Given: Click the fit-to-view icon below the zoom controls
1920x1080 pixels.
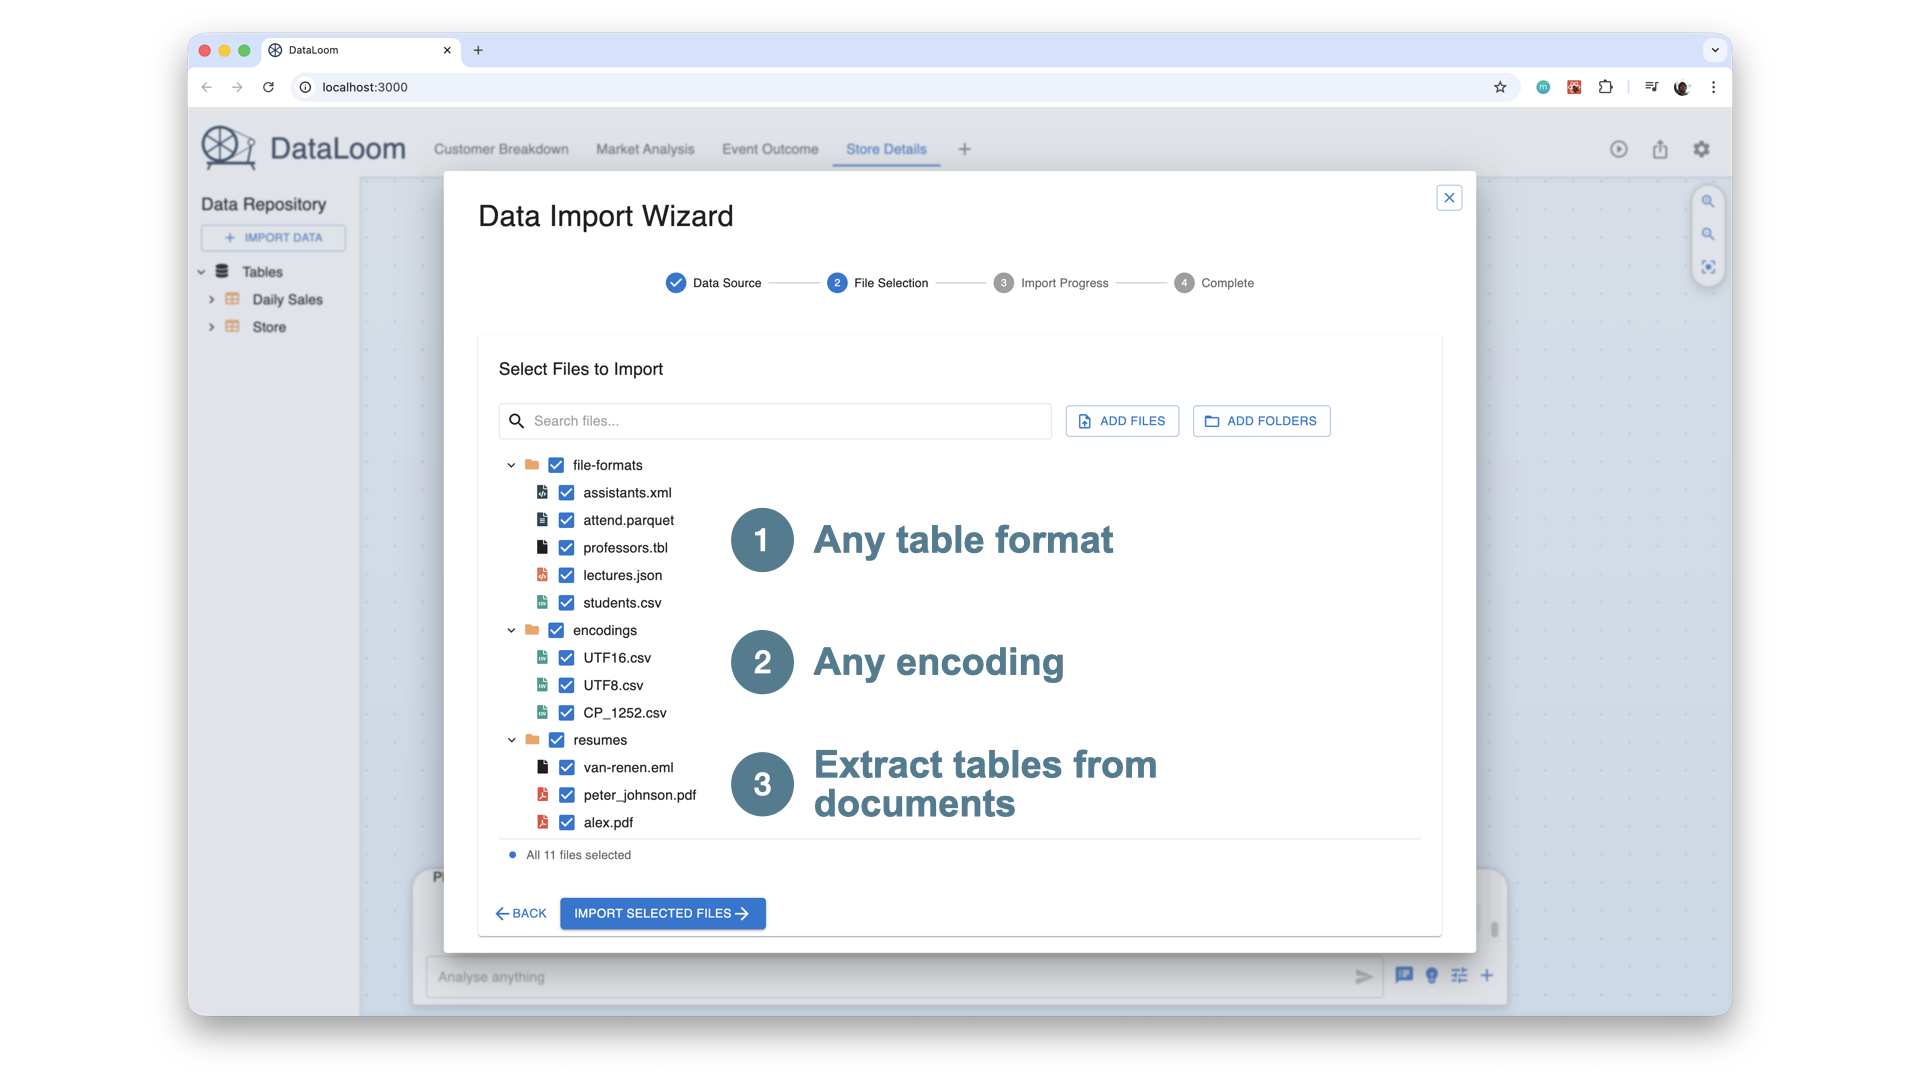Looking at the screenshot, I should coord(1708,266).
